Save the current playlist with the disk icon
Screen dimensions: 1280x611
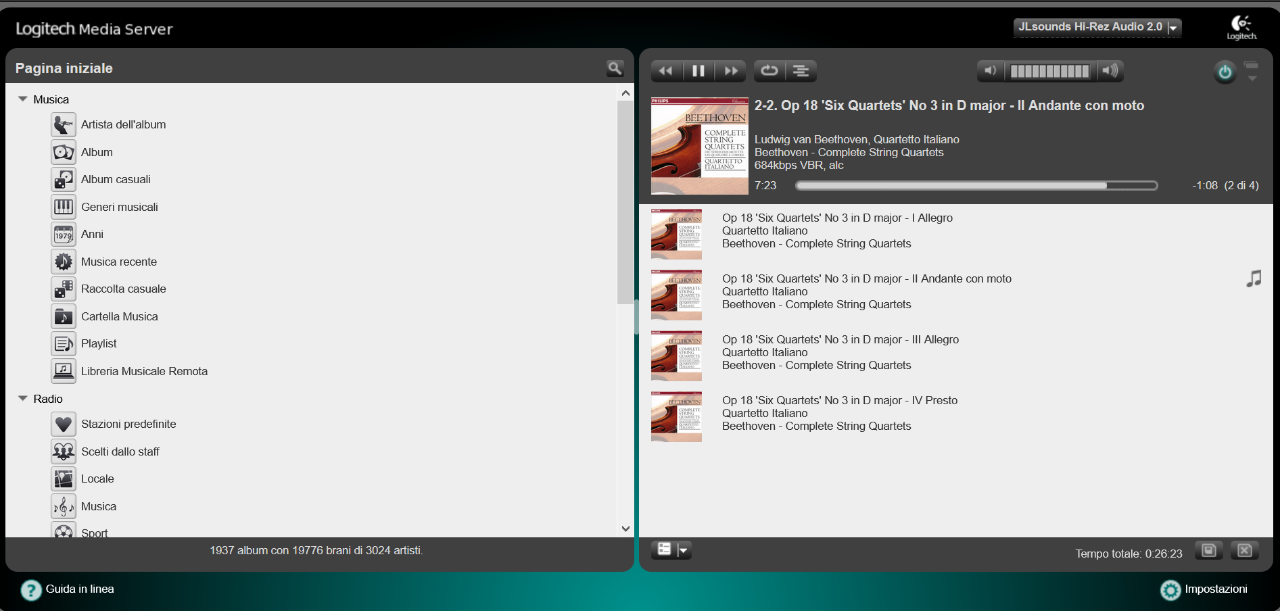(1208, 550)
